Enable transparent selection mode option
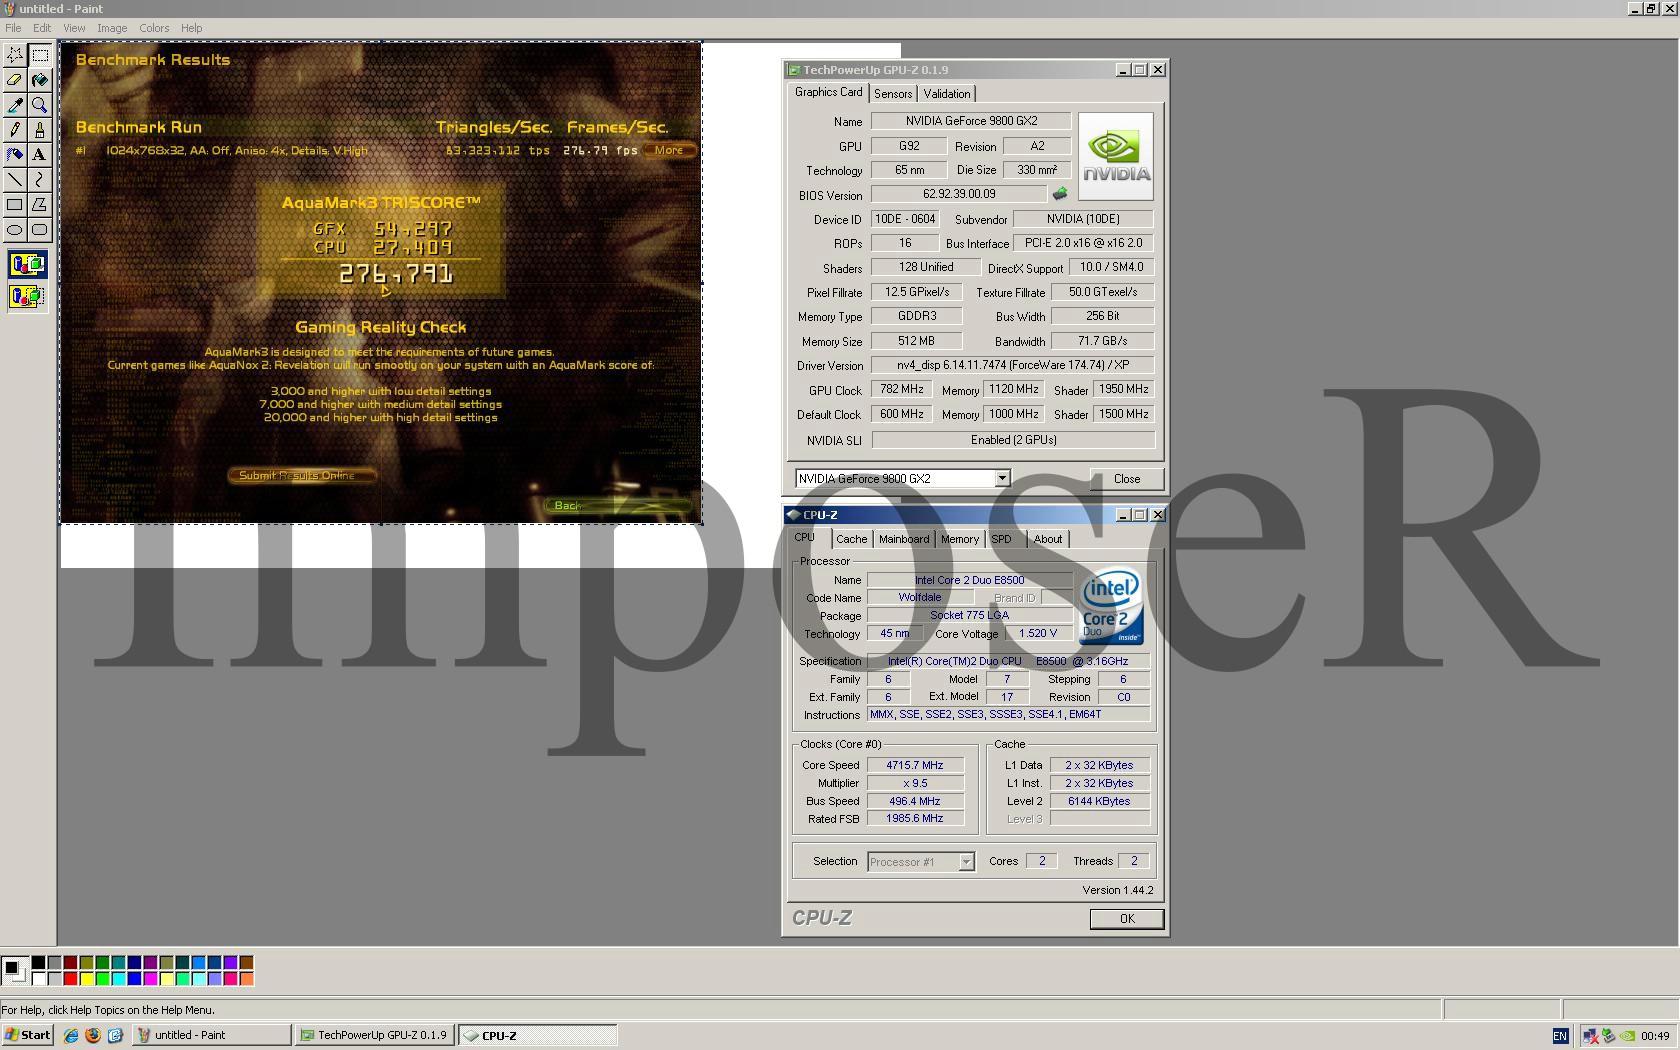Screen dimensions: 1680x1050 click(27, 297)
